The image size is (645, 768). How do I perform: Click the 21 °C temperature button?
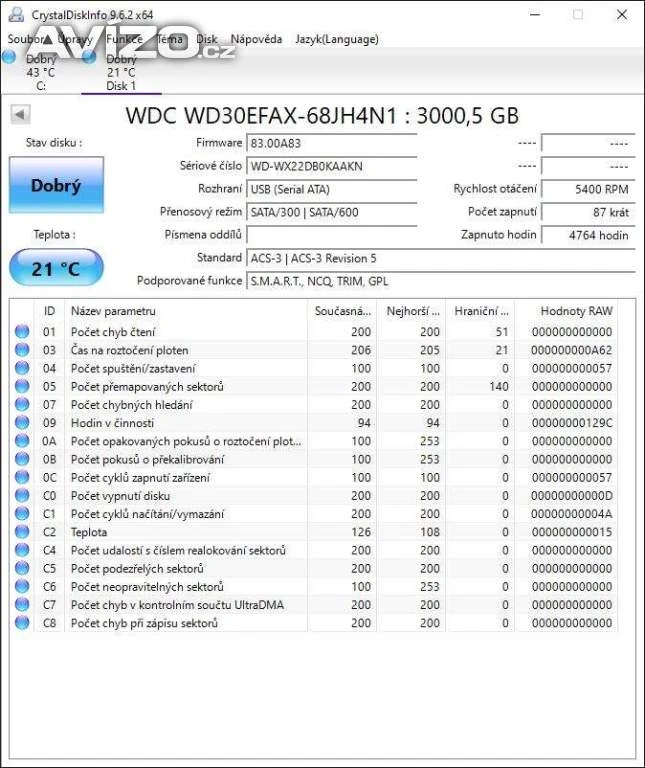tap(56, 268)
